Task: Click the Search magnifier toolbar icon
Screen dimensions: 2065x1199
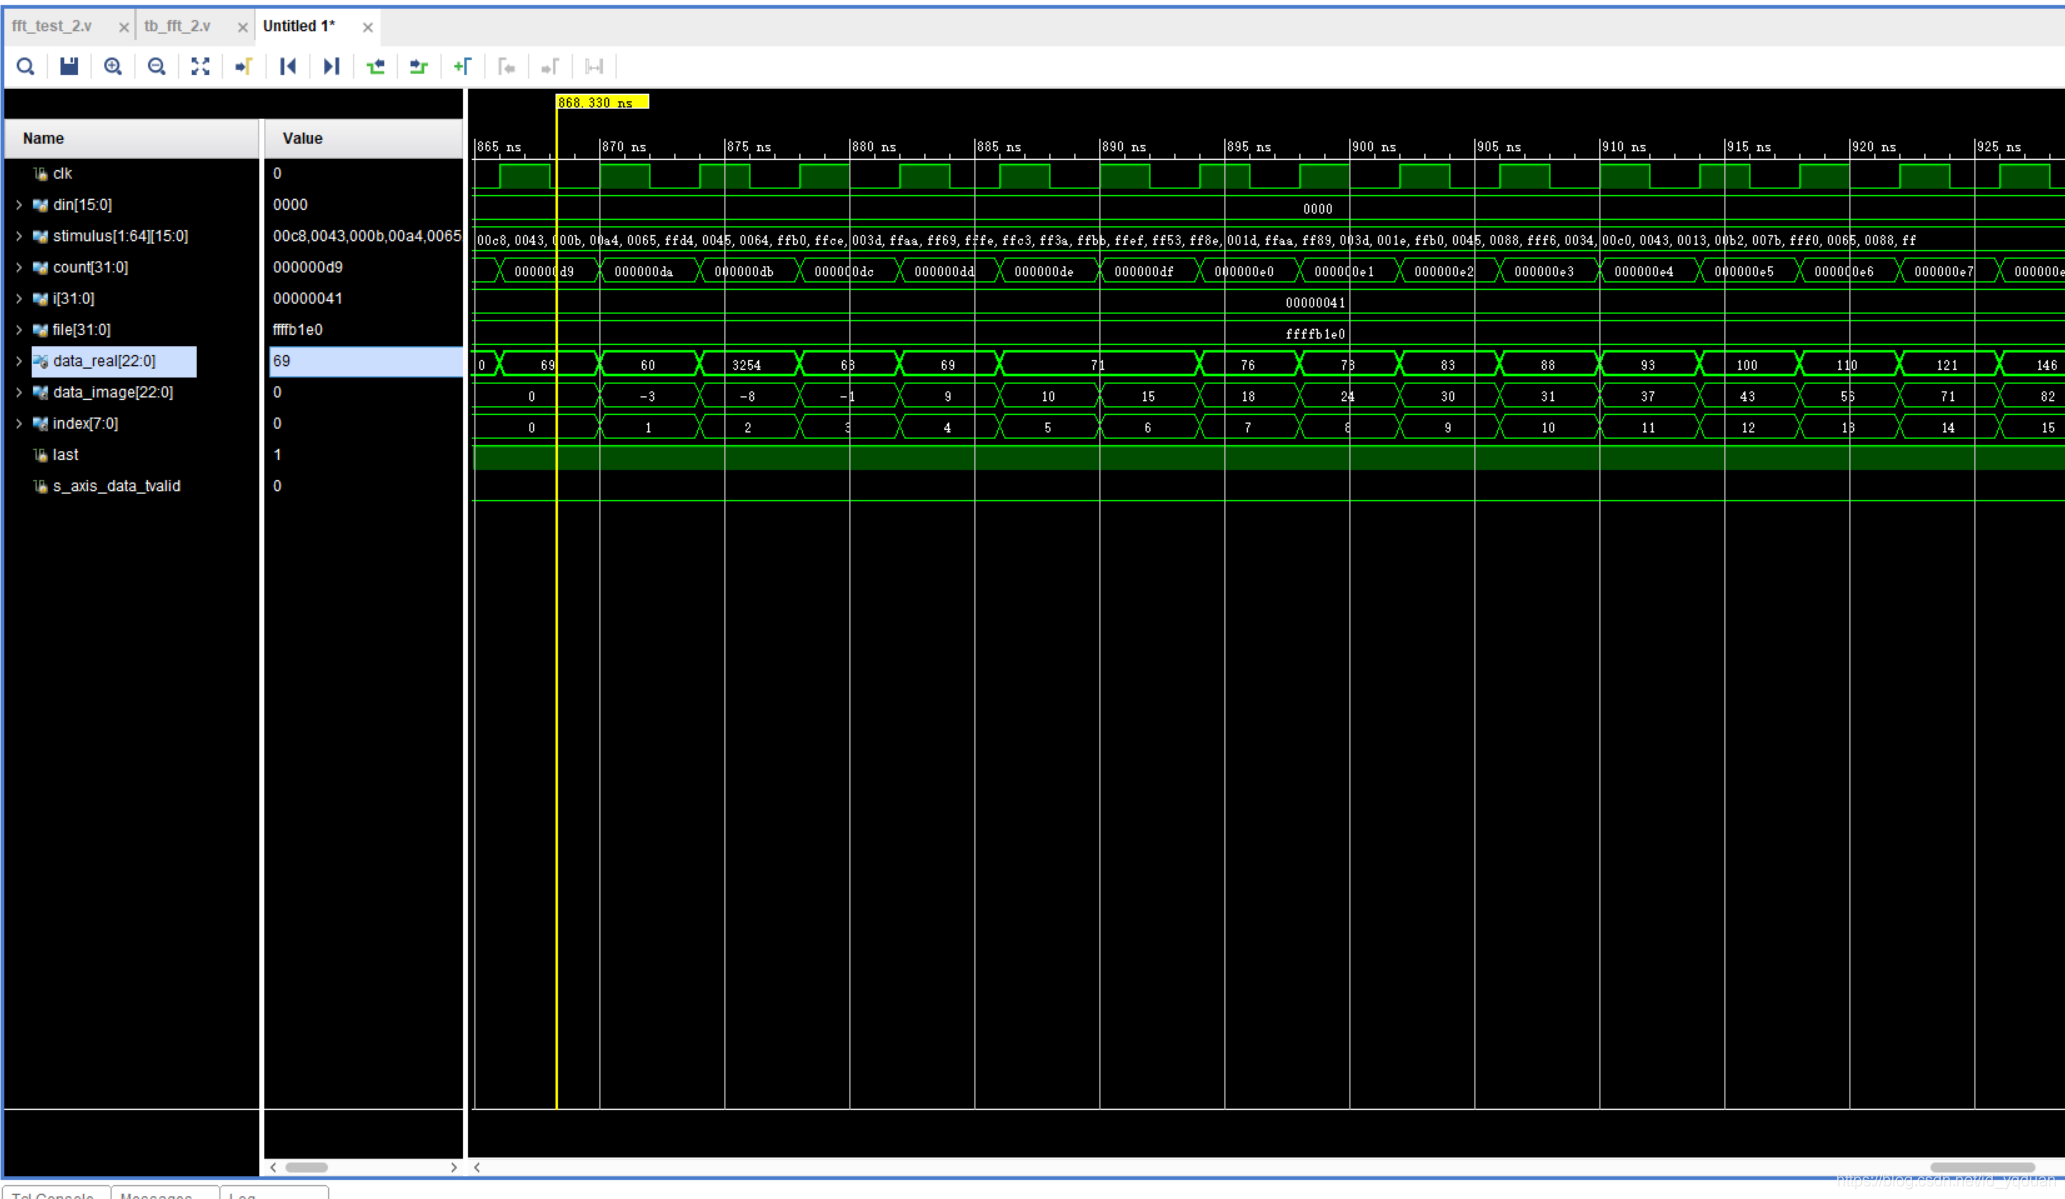Action: click(x=26, y=67)
